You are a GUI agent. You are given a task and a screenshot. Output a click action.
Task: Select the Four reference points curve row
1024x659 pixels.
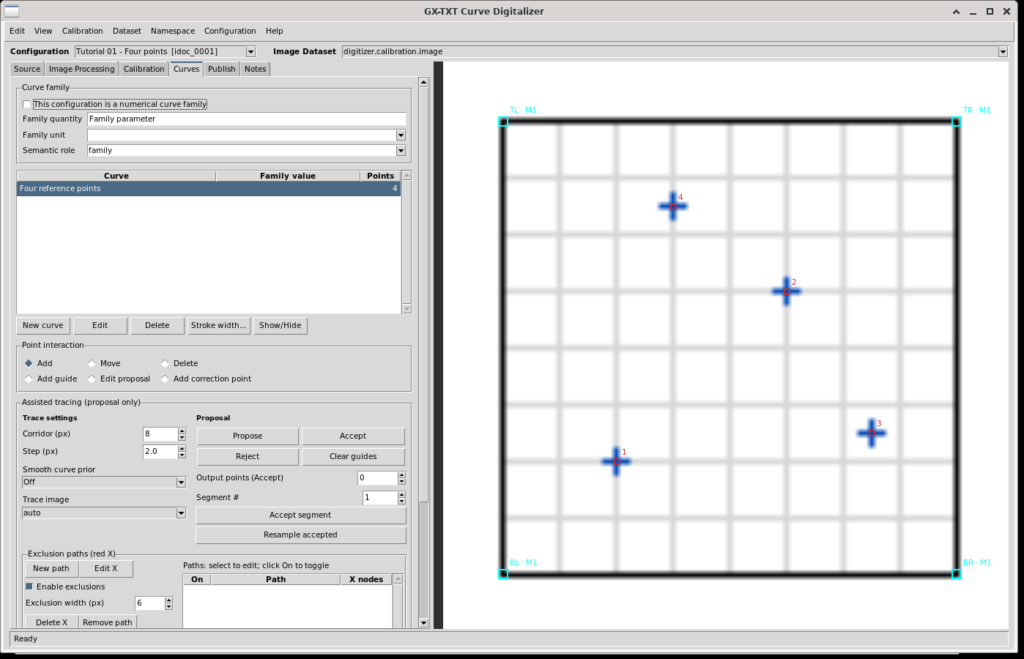pos(208,189)
